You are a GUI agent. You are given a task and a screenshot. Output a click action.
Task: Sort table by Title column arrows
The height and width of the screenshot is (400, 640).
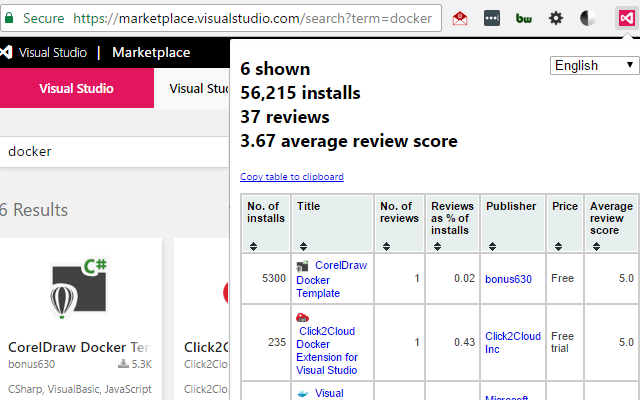(x=303, y=246)
